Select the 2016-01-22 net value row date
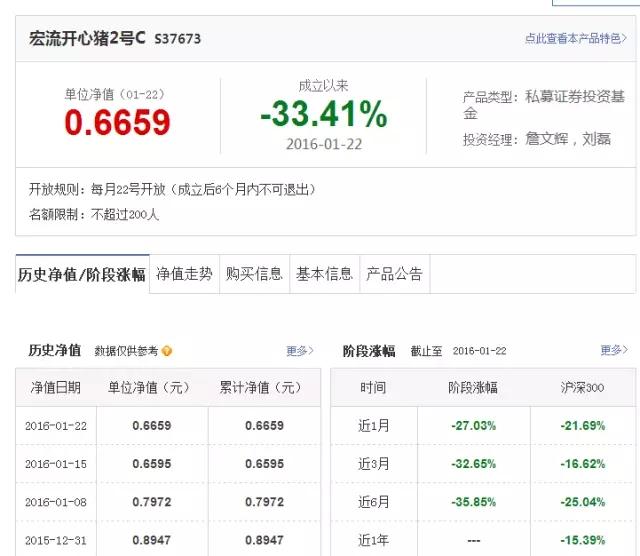The image size is (640, 556). (55, 425)
